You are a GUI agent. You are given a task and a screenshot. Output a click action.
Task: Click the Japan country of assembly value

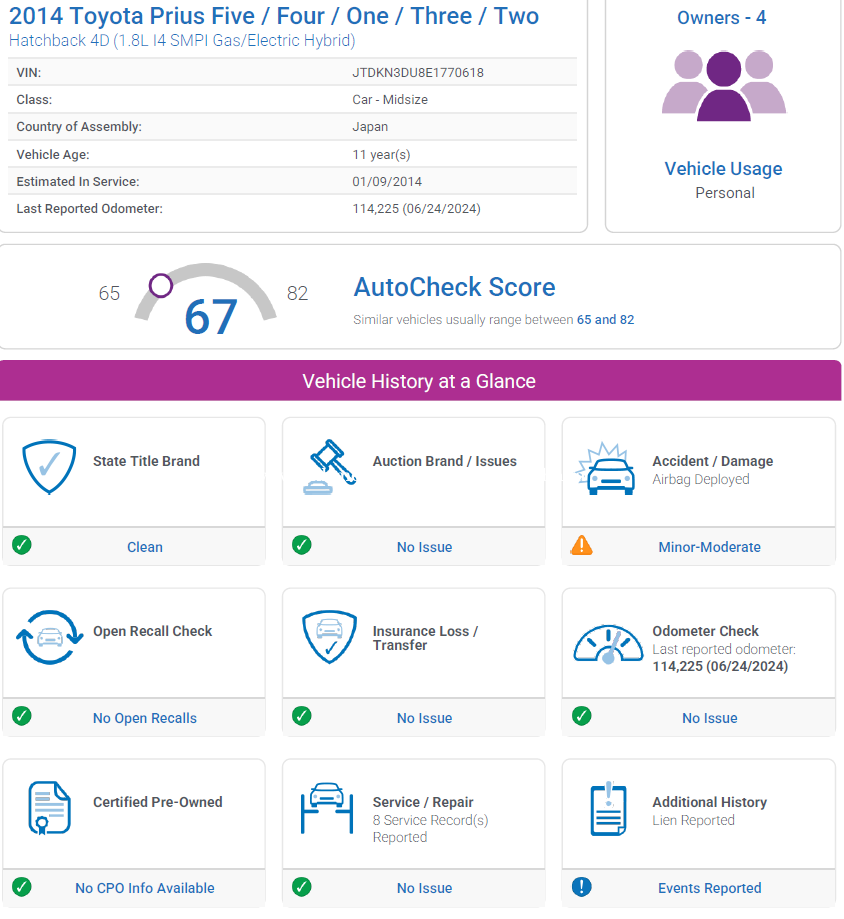pyautogui.click(x=370, y=127)
